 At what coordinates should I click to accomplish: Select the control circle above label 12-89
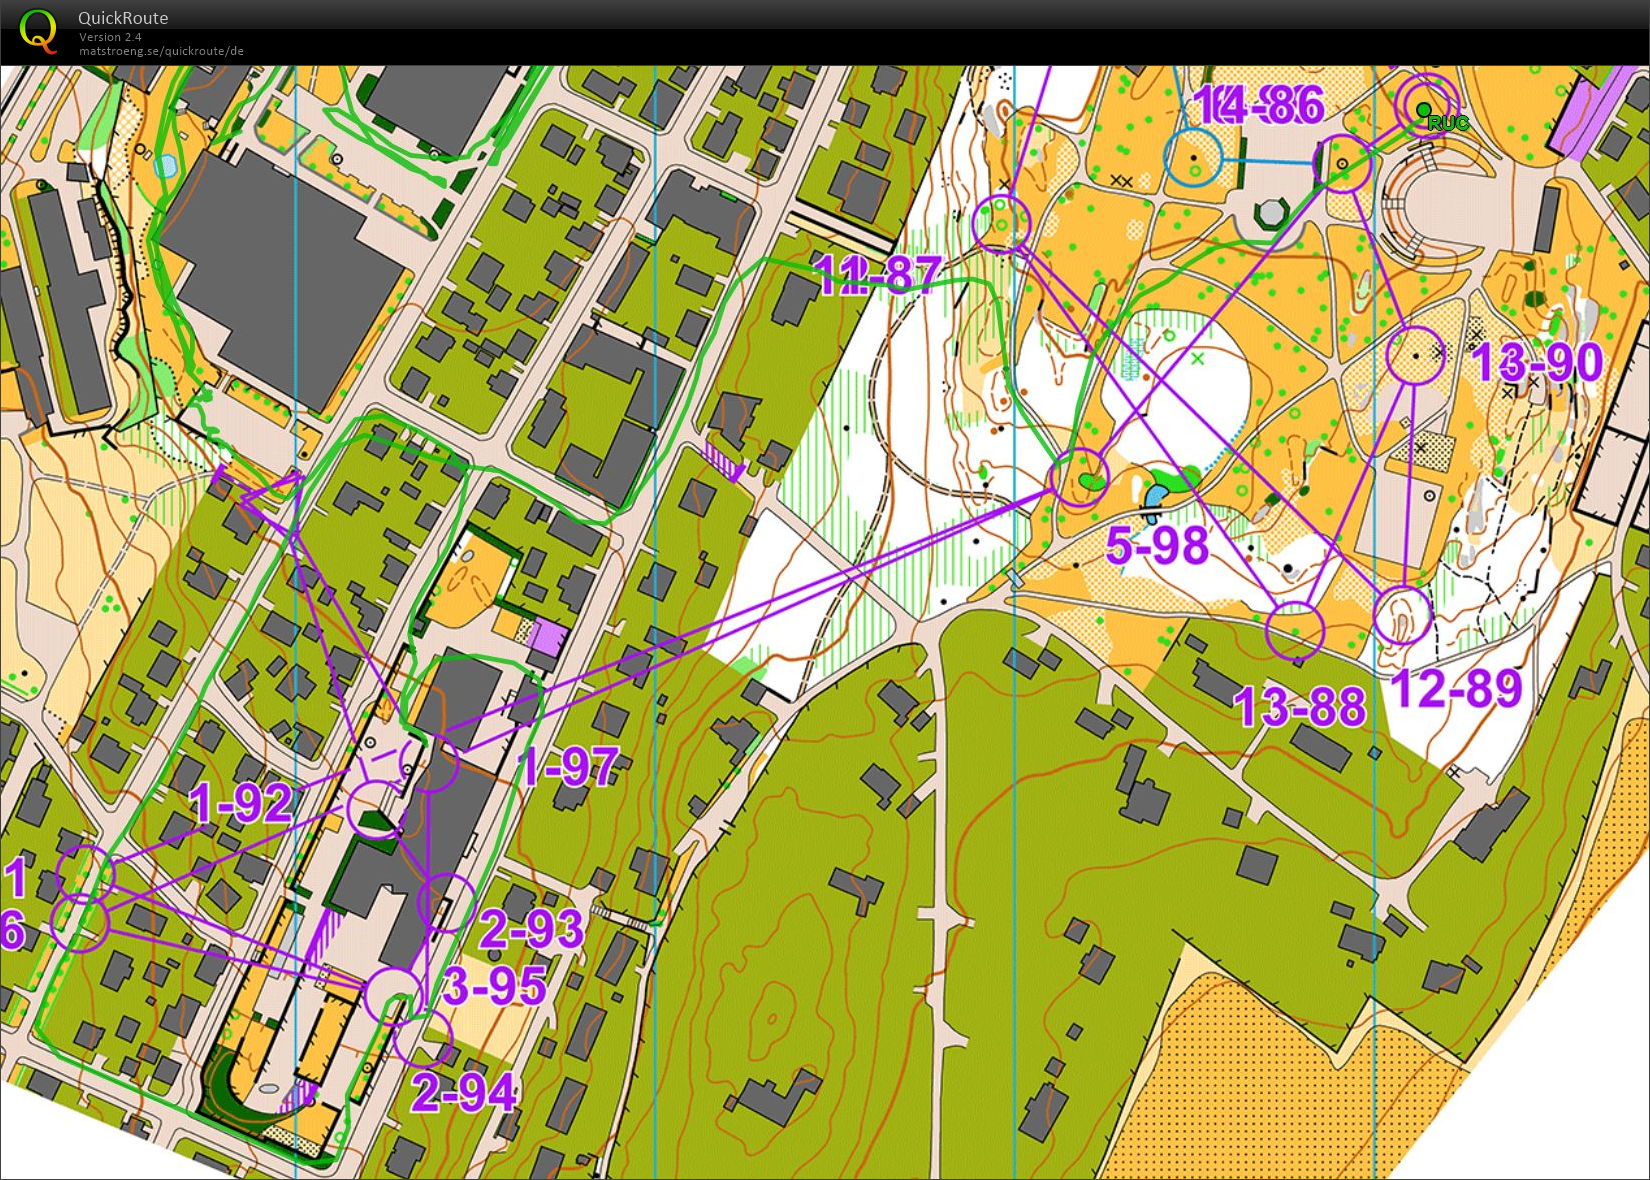1403,616
